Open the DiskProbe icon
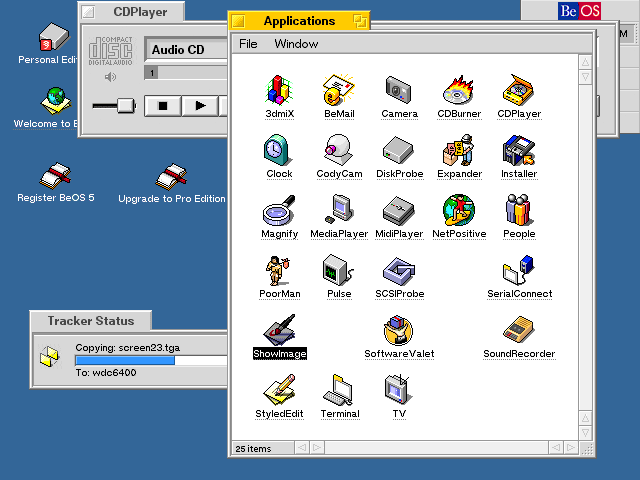This screenshot has width=640, height=480. 398,150
